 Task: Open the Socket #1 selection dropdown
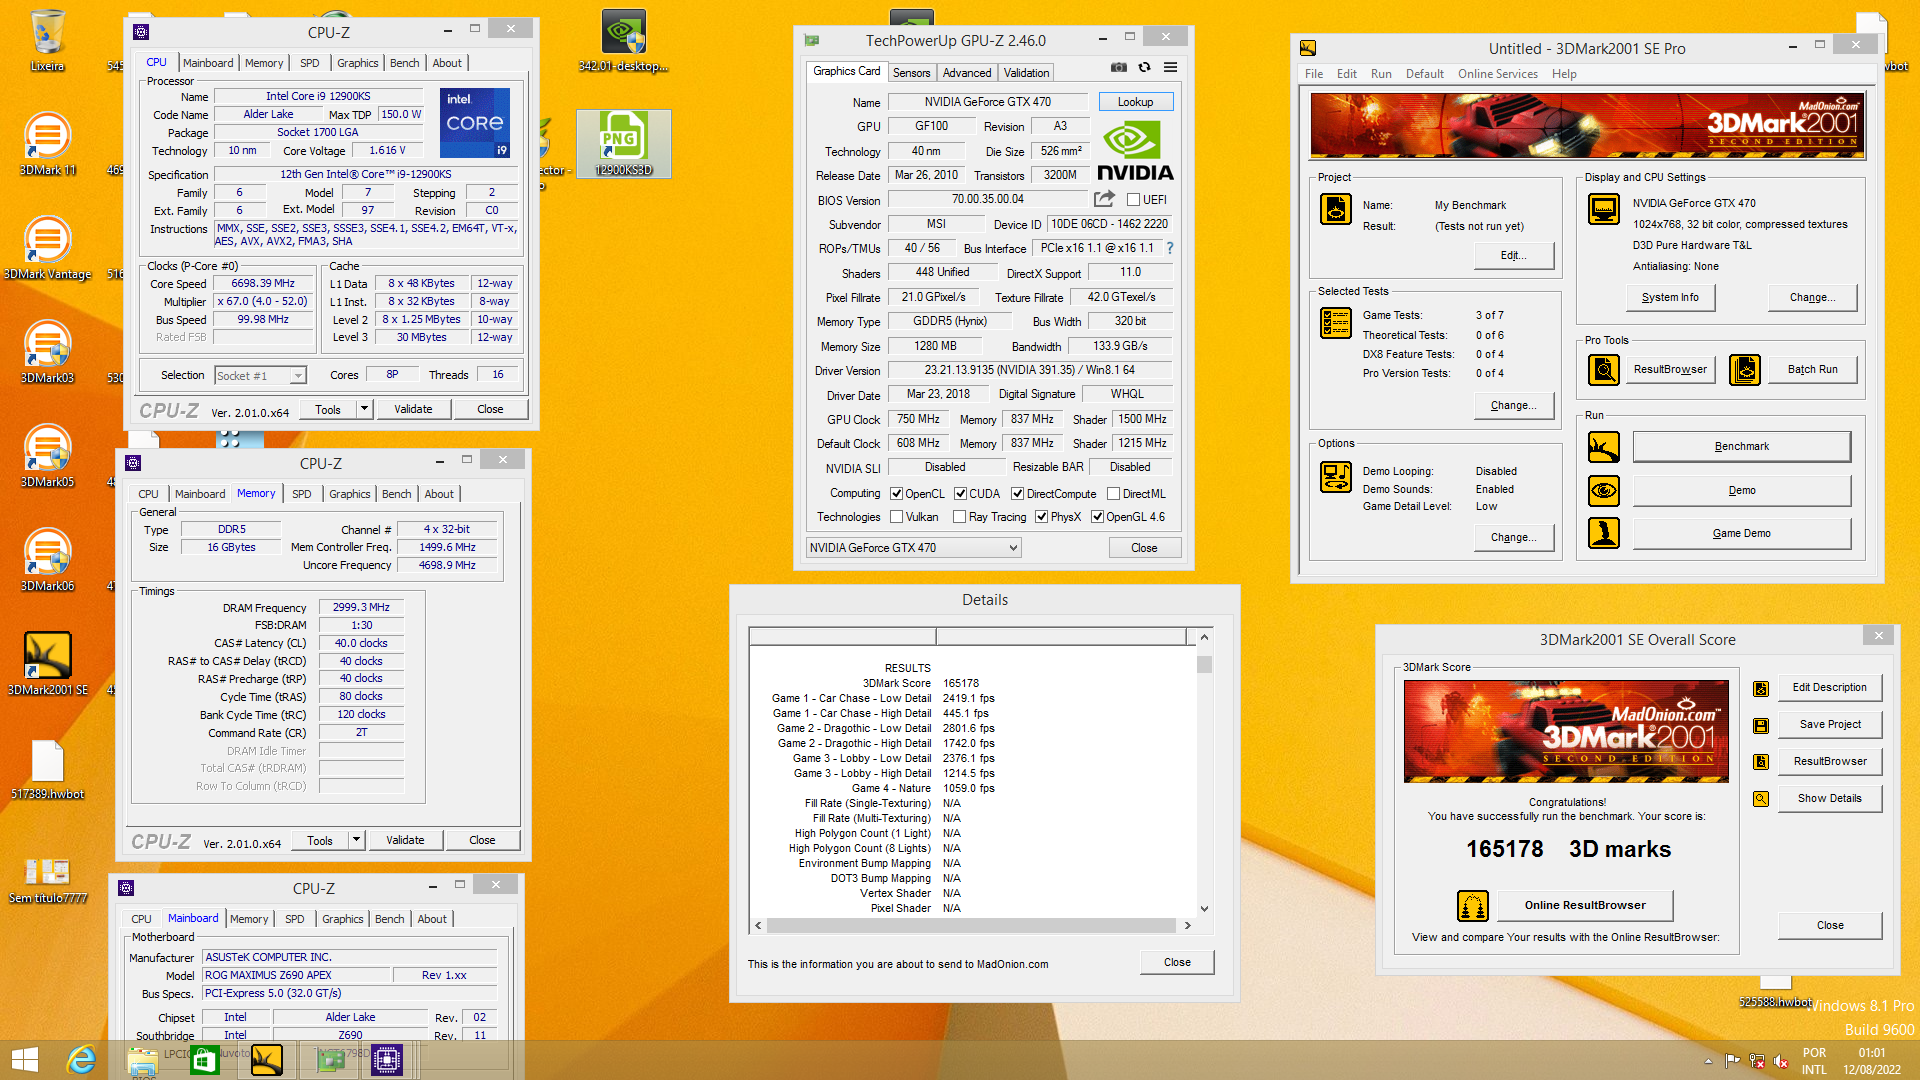click(x=260, y=376)
